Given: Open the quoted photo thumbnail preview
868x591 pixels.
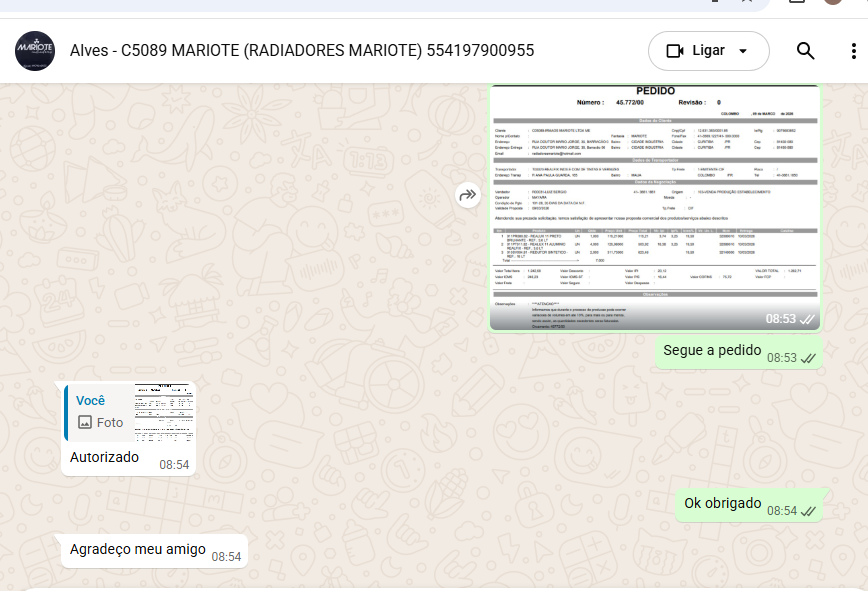Looking at the screenshot, I should coord(164,411).
